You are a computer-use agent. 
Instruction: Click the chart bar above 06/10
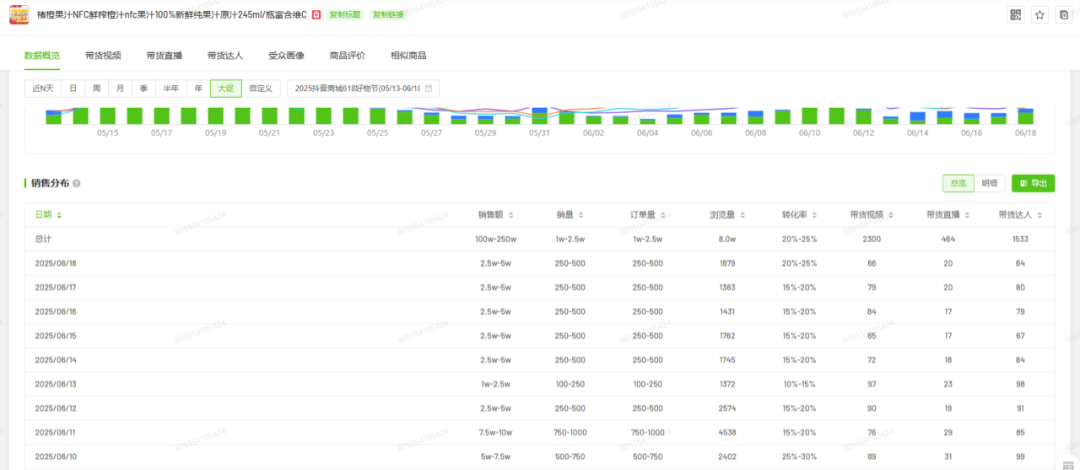click(x=810, y=116)
